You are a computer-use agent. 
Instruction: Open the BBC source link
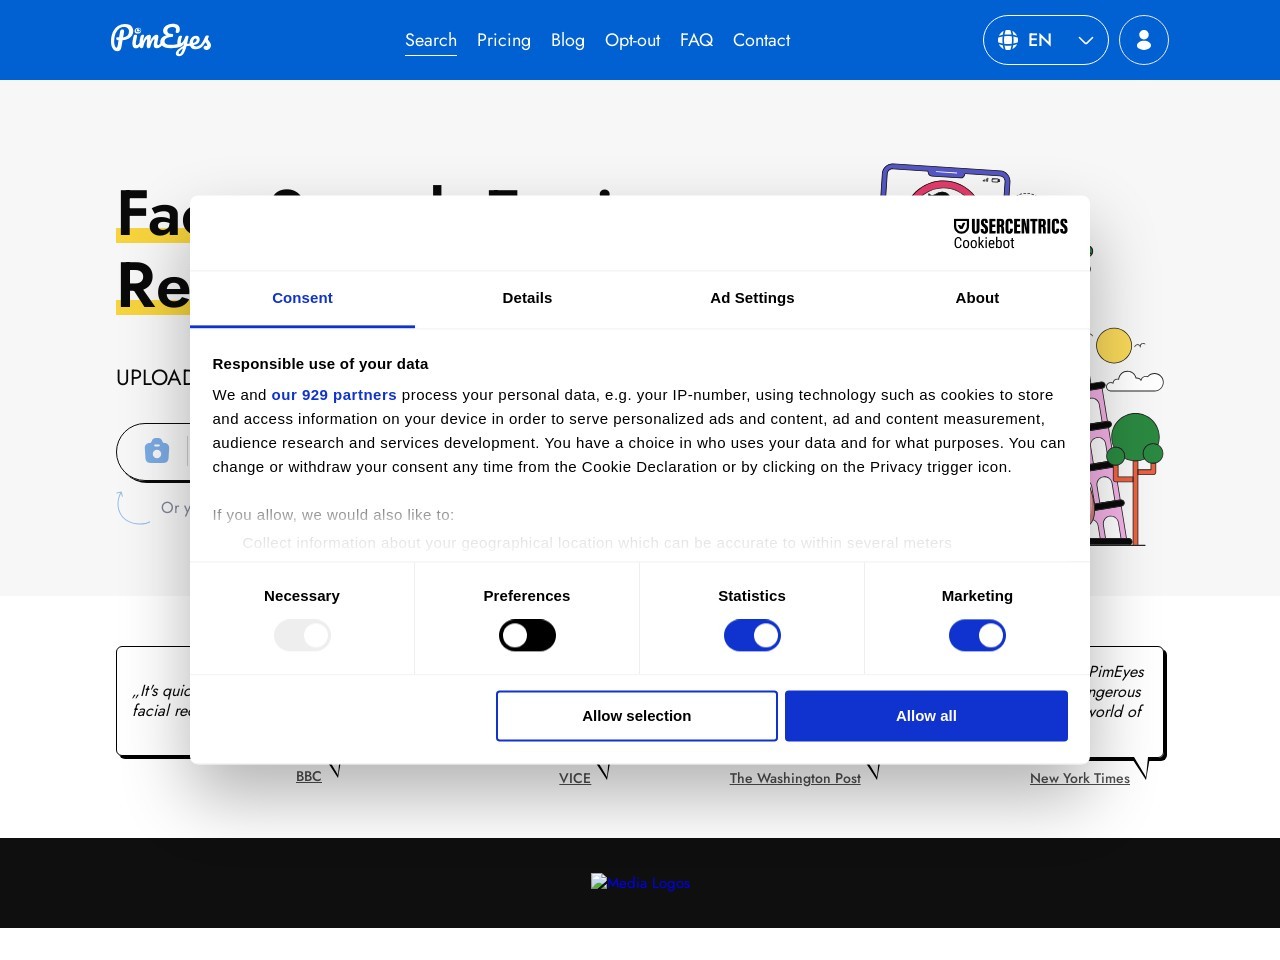pyautogui.click(x=309, y=776)
